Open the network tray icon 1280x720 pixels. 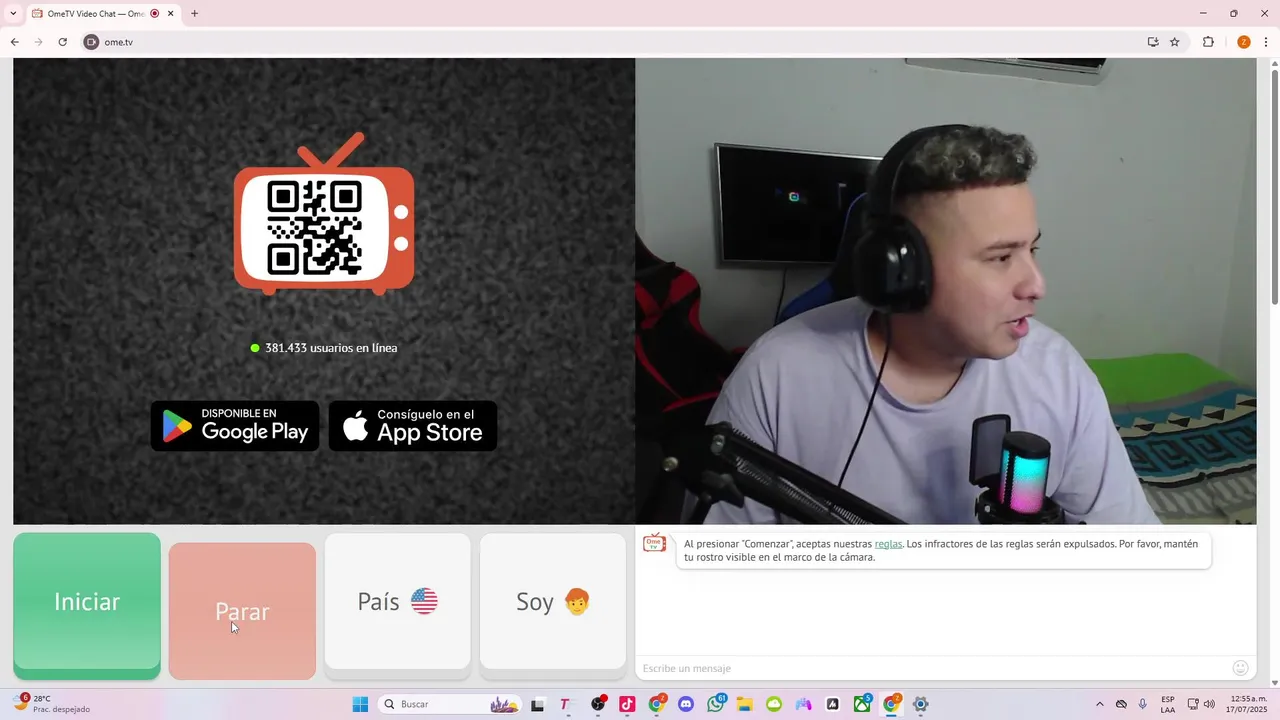click(x=1193, y=704)
